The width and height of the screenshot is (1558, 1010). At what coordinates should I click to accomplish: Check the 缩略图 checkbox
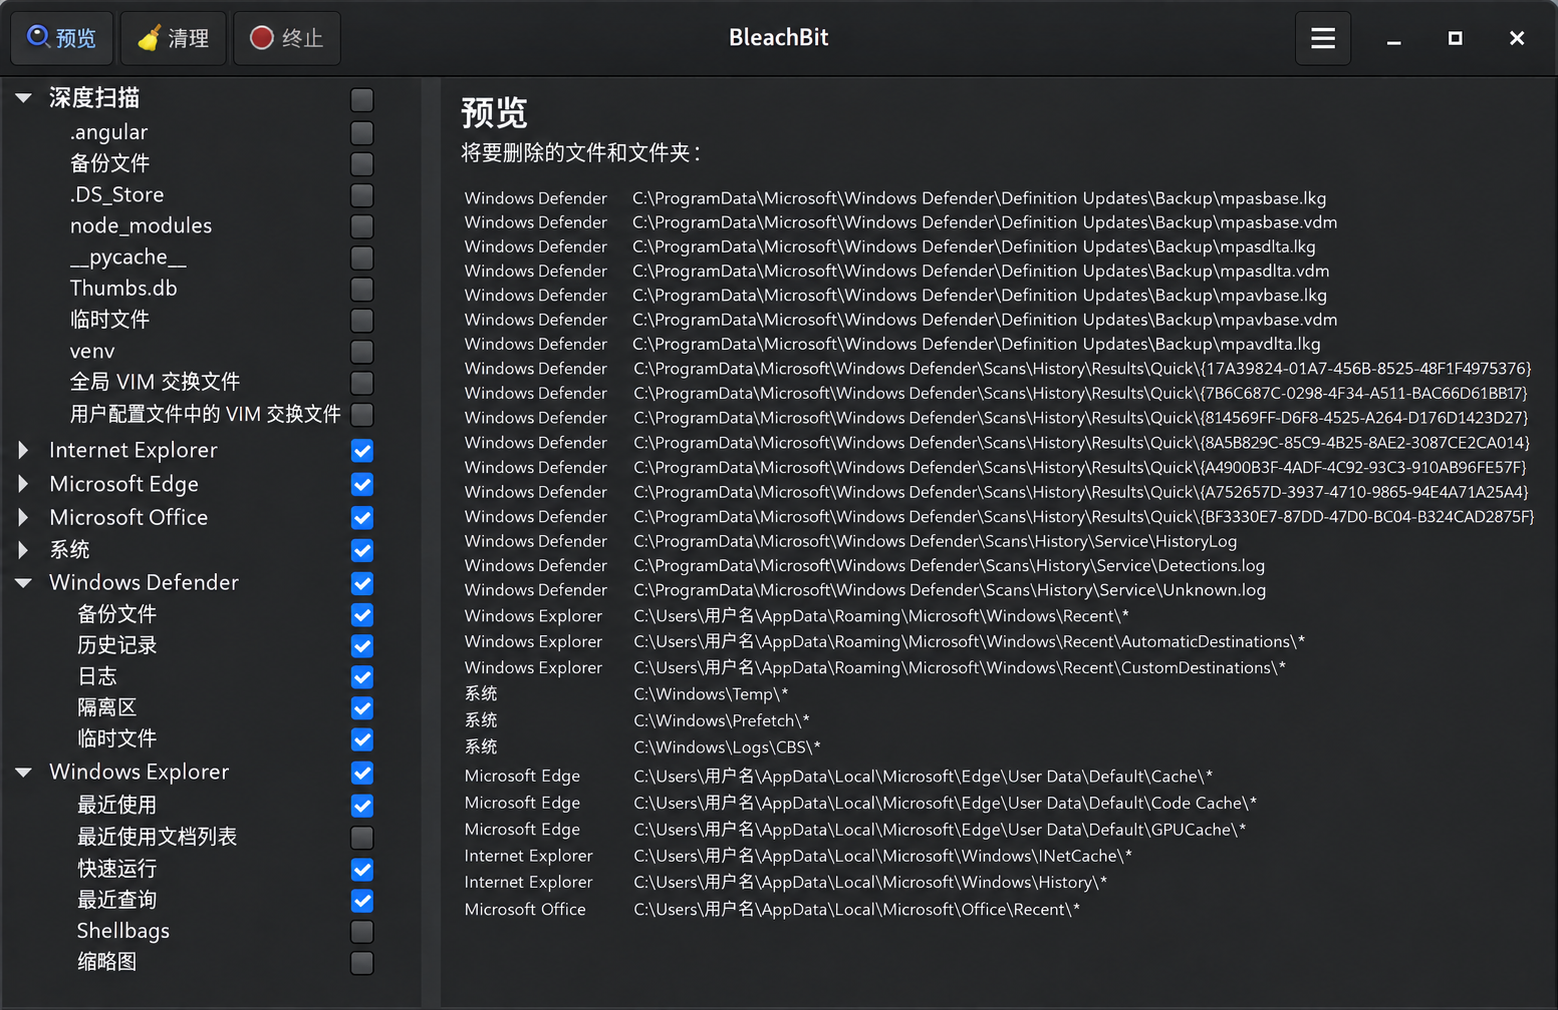tap(362, 963)
